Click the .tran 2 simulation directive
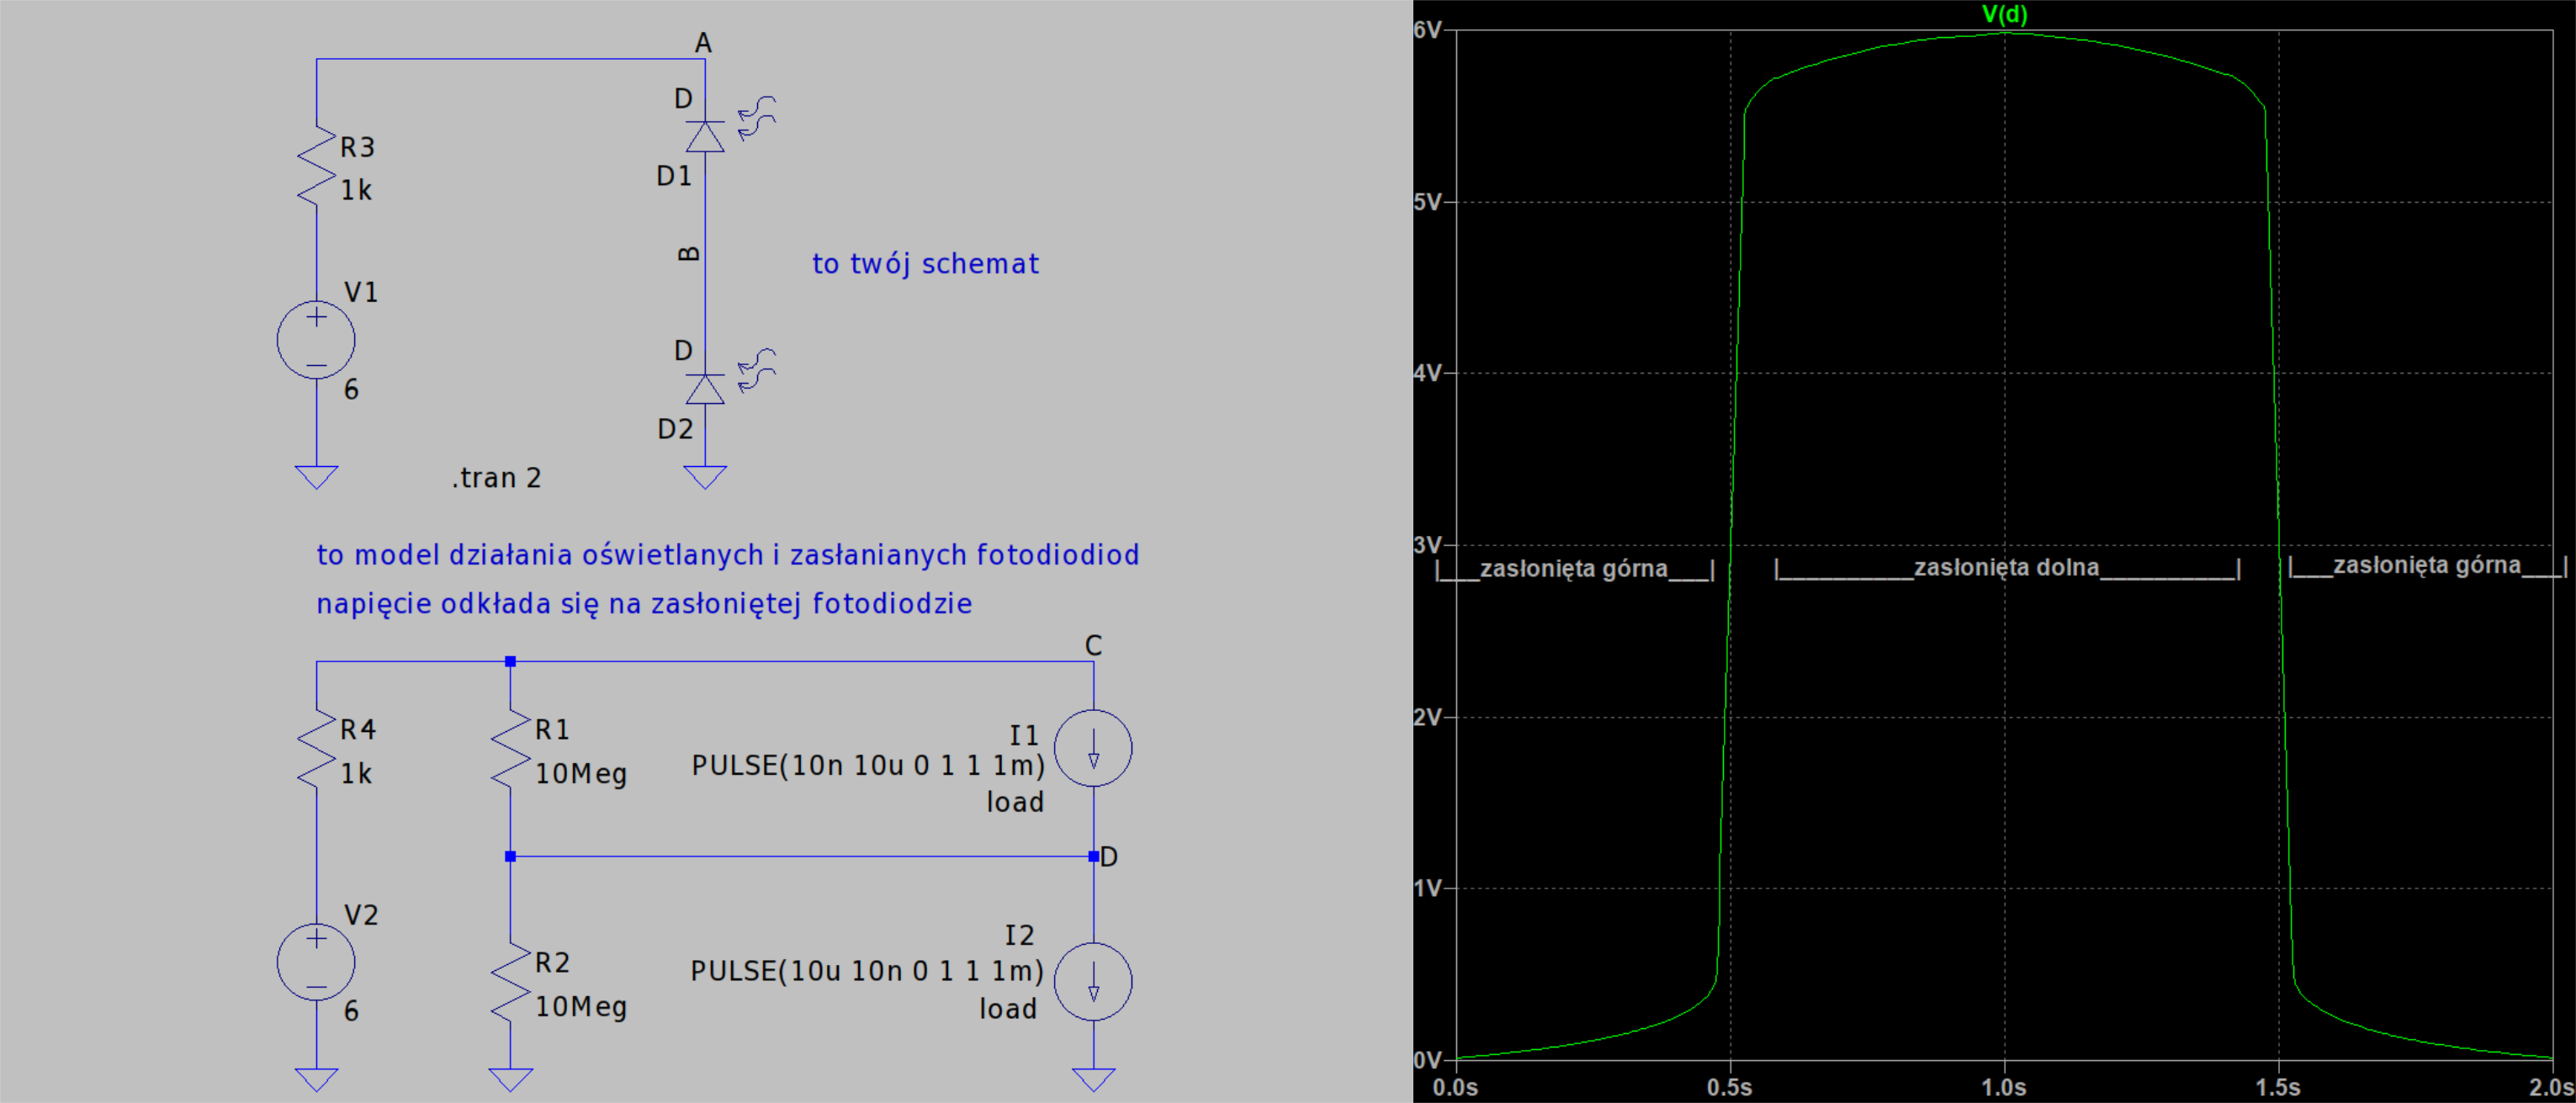The image size is (2576, 1103). click(x=496, y=478)
